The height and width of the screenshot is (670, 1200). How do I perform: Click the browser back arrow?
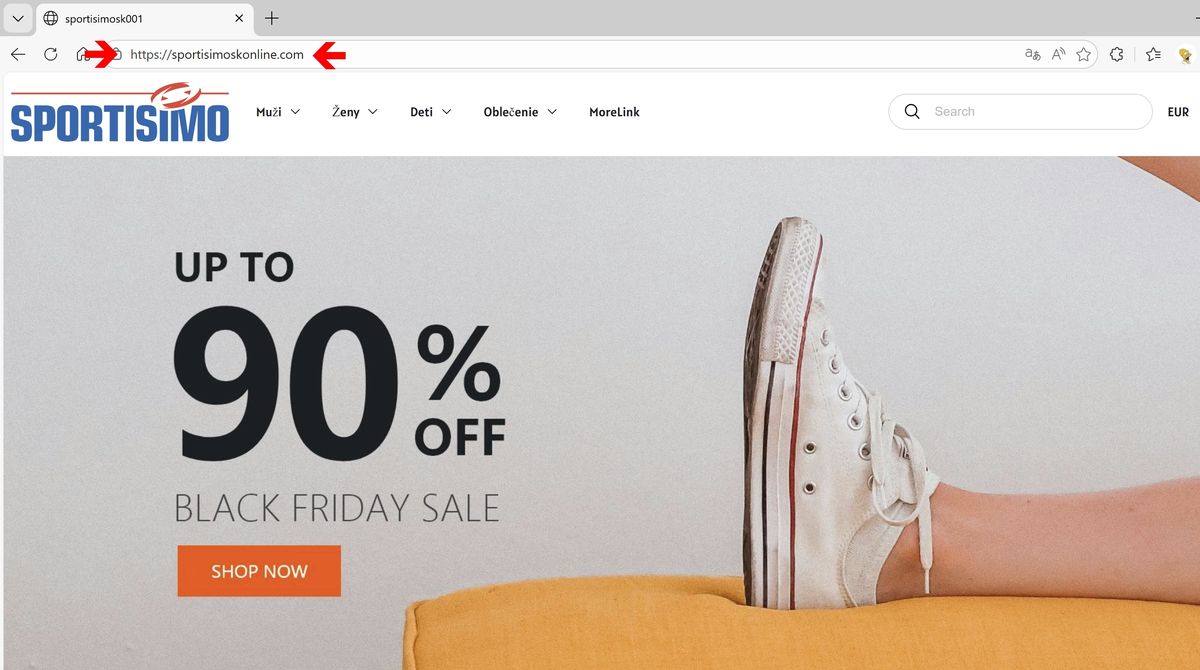point(18,55)
